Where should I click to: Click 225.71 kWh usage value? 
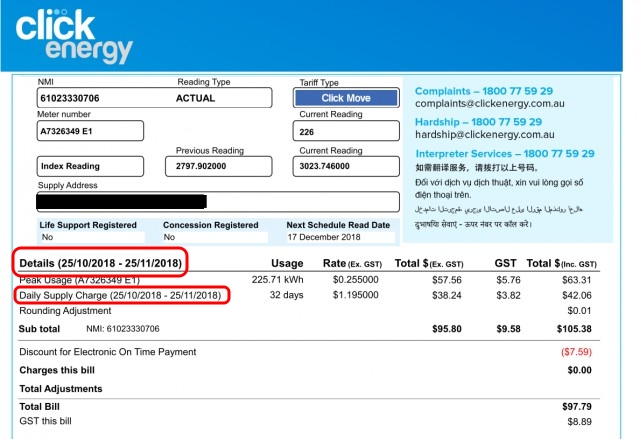[x=278, y=280]
